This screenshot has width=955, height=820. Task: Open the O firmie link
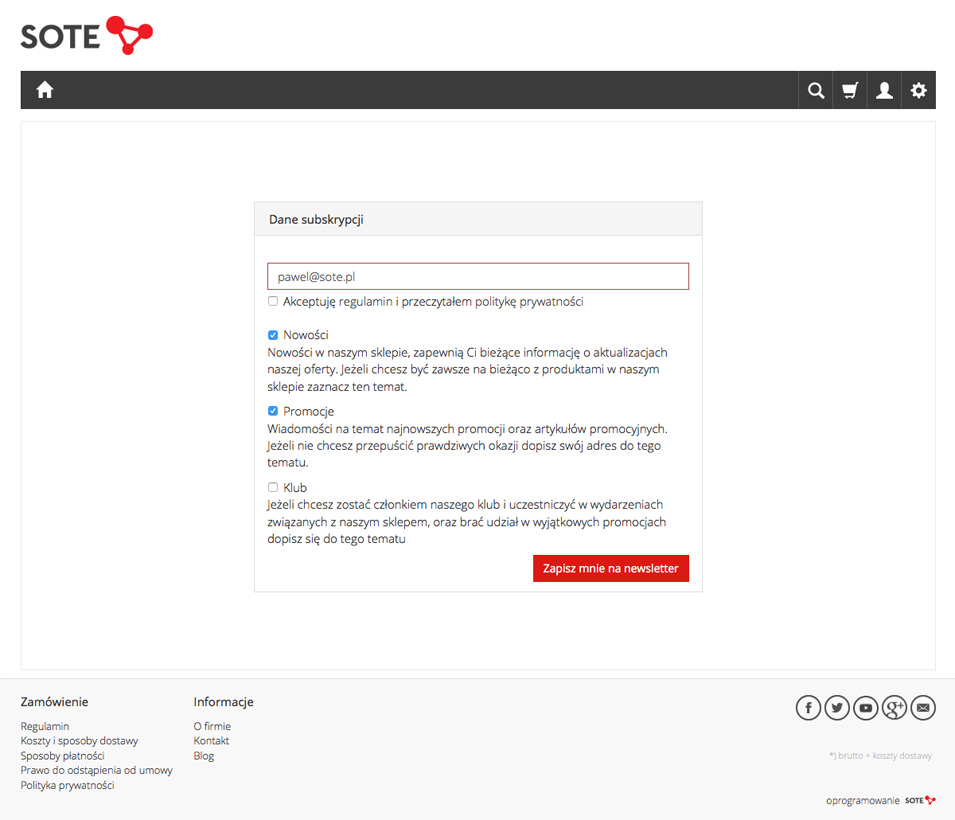click(212, 726)
